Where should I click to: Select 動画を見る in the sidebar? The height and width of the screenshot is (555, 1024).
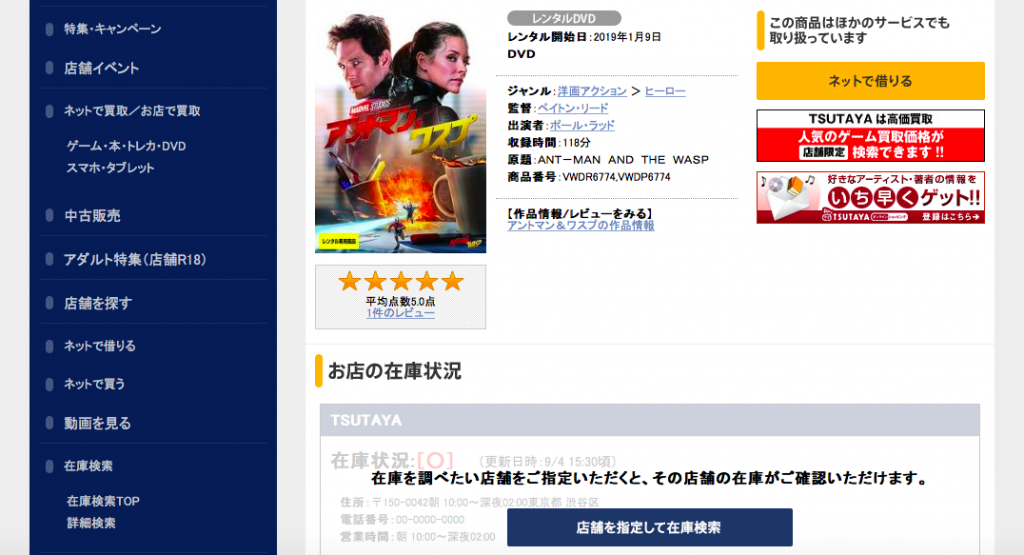[x=97, y=423]
